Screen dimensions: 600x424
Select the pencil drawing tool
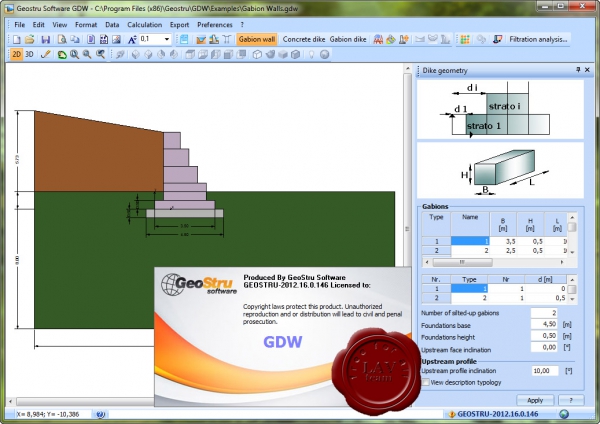[x=45, y=54]
